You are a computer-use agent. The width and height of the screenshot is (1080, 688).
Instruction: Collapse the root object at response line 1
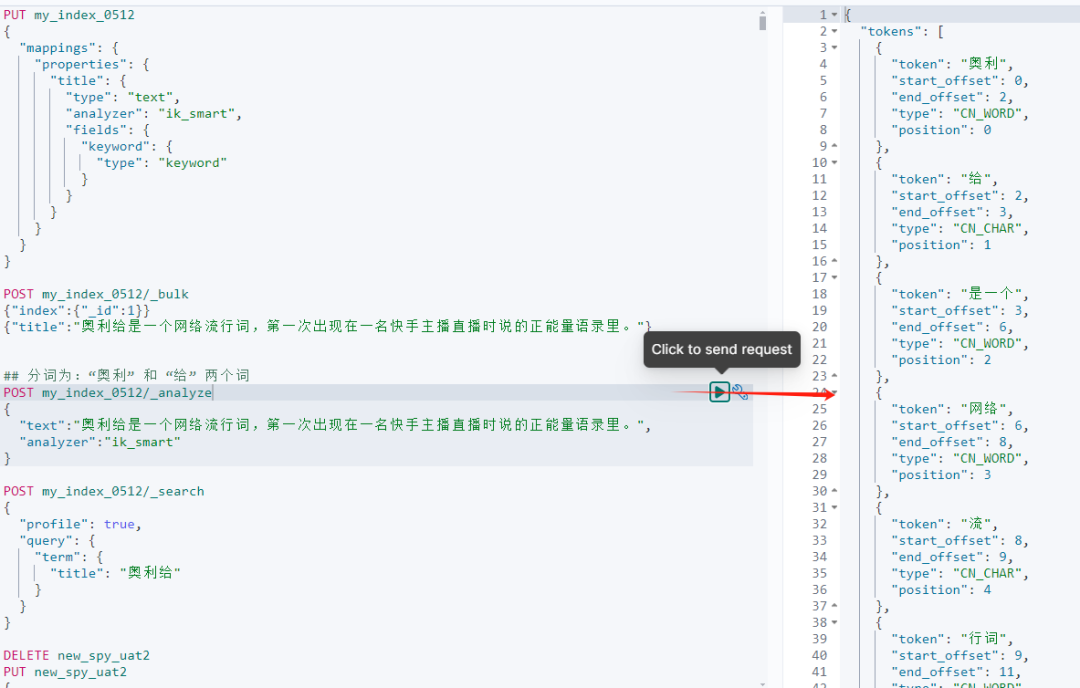coord(834,14)
